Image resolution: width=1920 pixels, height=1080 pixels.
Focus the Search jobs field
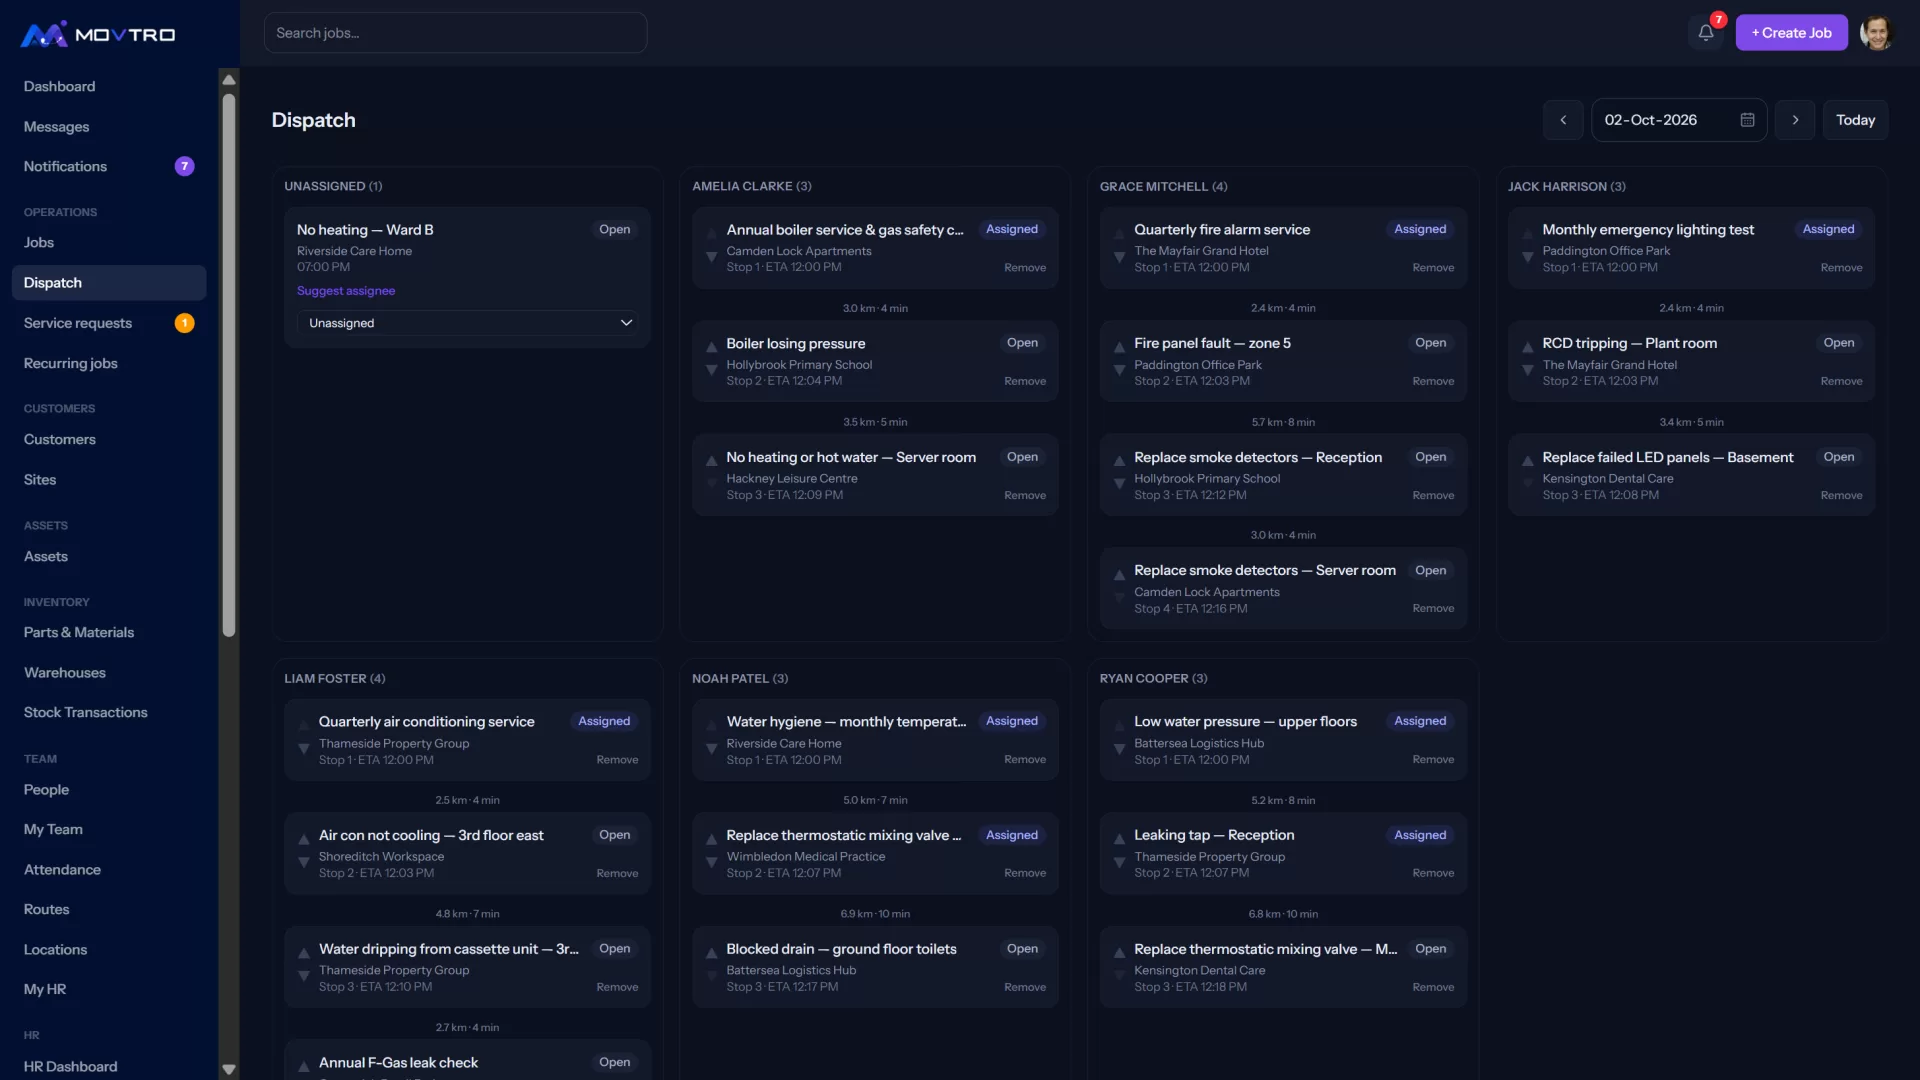pyautogui.click(x=455, y=33)
